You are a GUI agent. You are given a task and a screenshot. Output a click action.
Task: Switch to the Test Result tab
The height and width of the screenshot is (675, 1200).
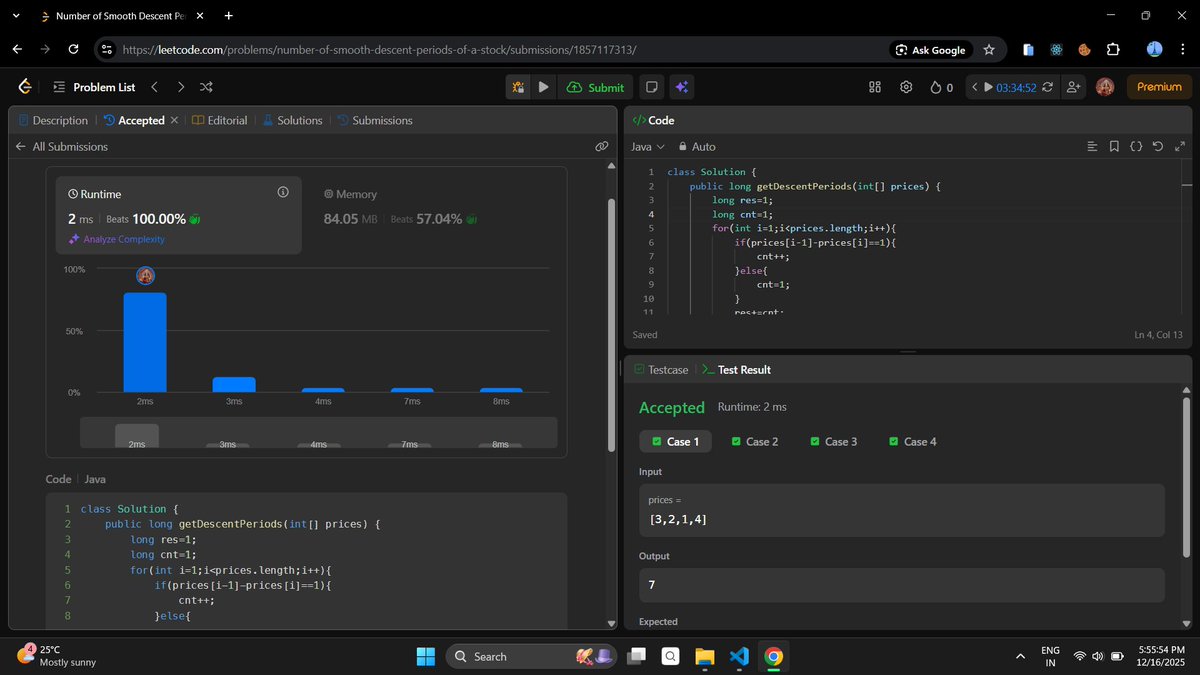point(736,370)
